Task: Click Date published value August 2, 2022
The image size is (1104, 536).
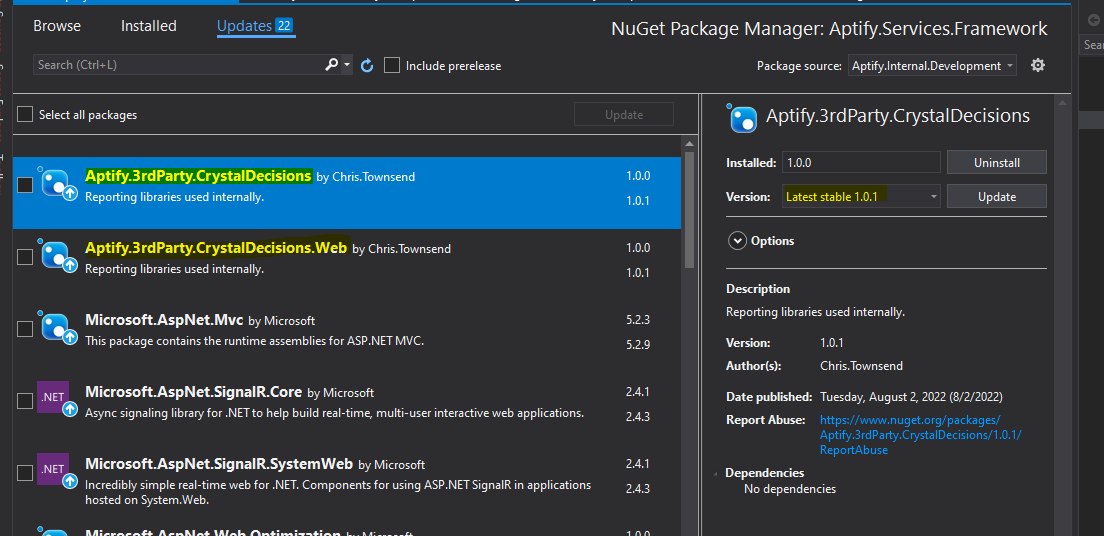Action: pos(911,397)
